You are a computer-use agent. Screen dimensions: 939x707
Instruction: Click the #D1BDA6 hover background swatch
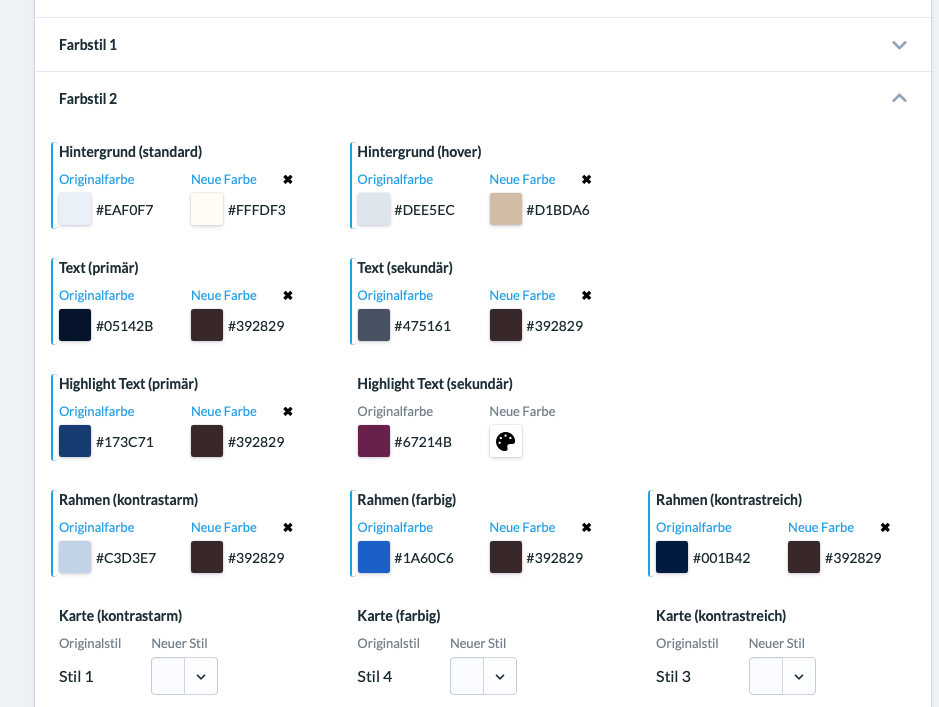[506, 210]
